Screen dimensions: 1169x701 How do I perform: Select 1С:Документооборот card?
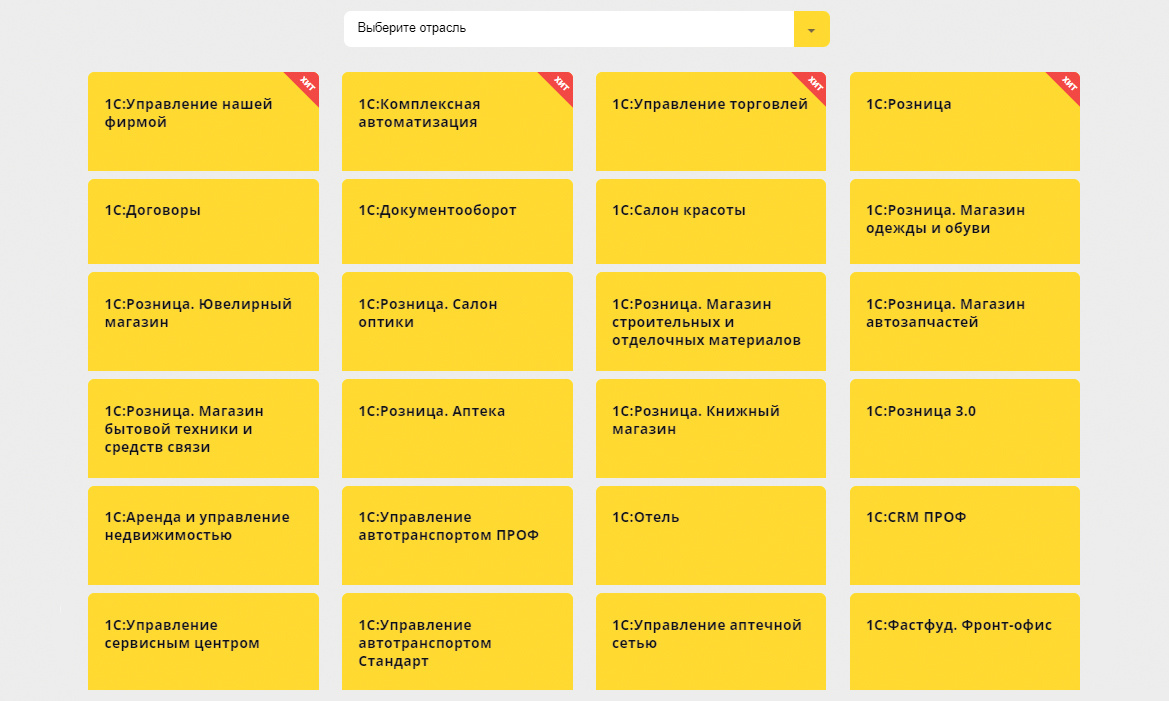(x=457, y=221)
